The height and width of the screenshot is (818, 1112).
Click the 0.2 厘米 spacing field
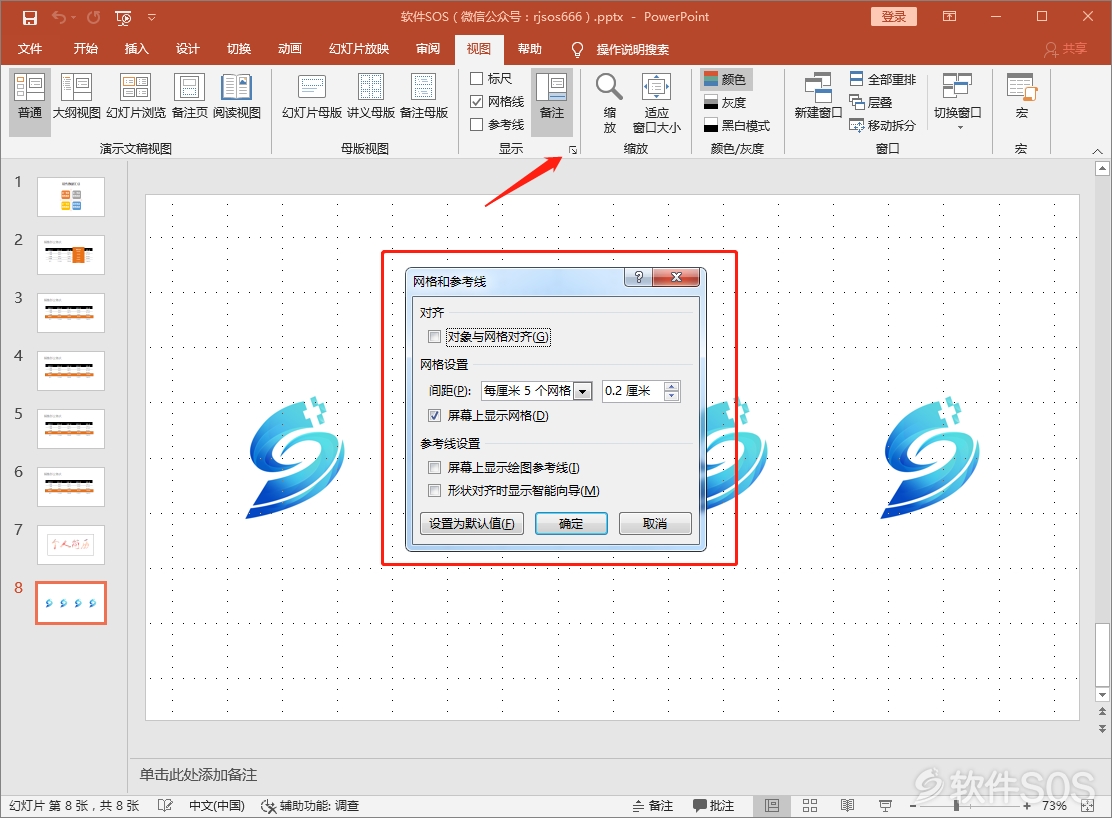click(x=633, y=390)
